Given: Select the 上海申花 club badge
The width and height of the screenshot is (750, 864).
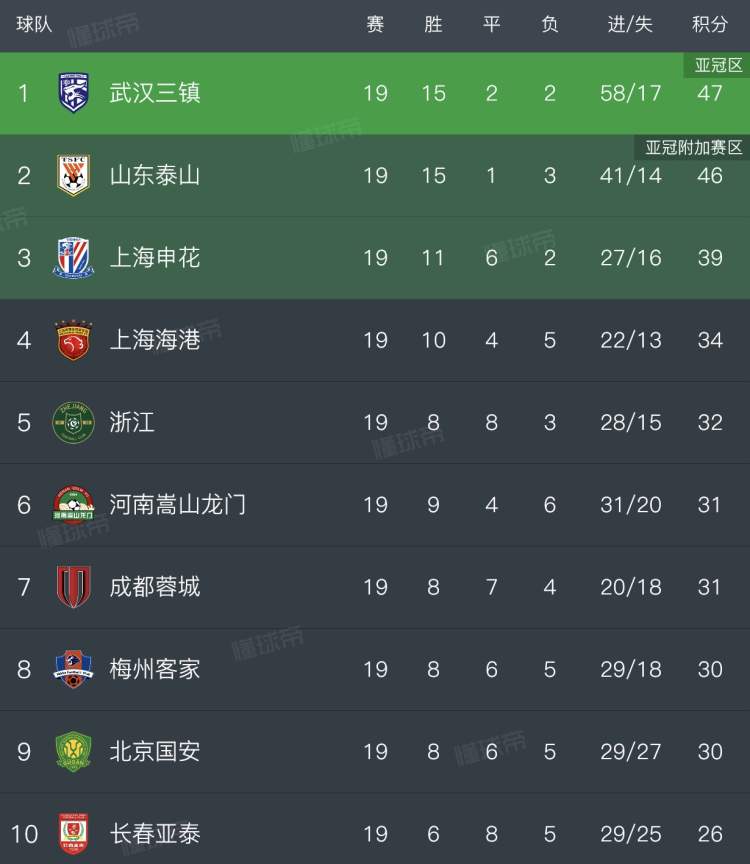Looking at the screenshot, I should tap(74, 257).
